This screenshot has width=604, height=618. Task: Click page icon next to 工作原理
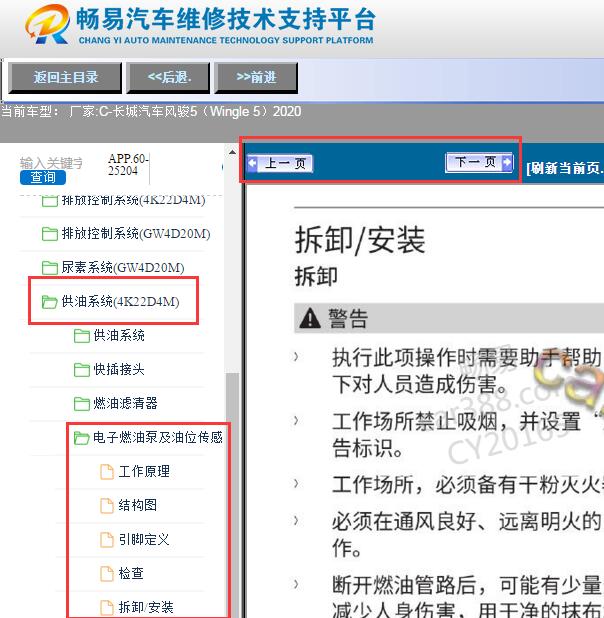tap(107, 472)
